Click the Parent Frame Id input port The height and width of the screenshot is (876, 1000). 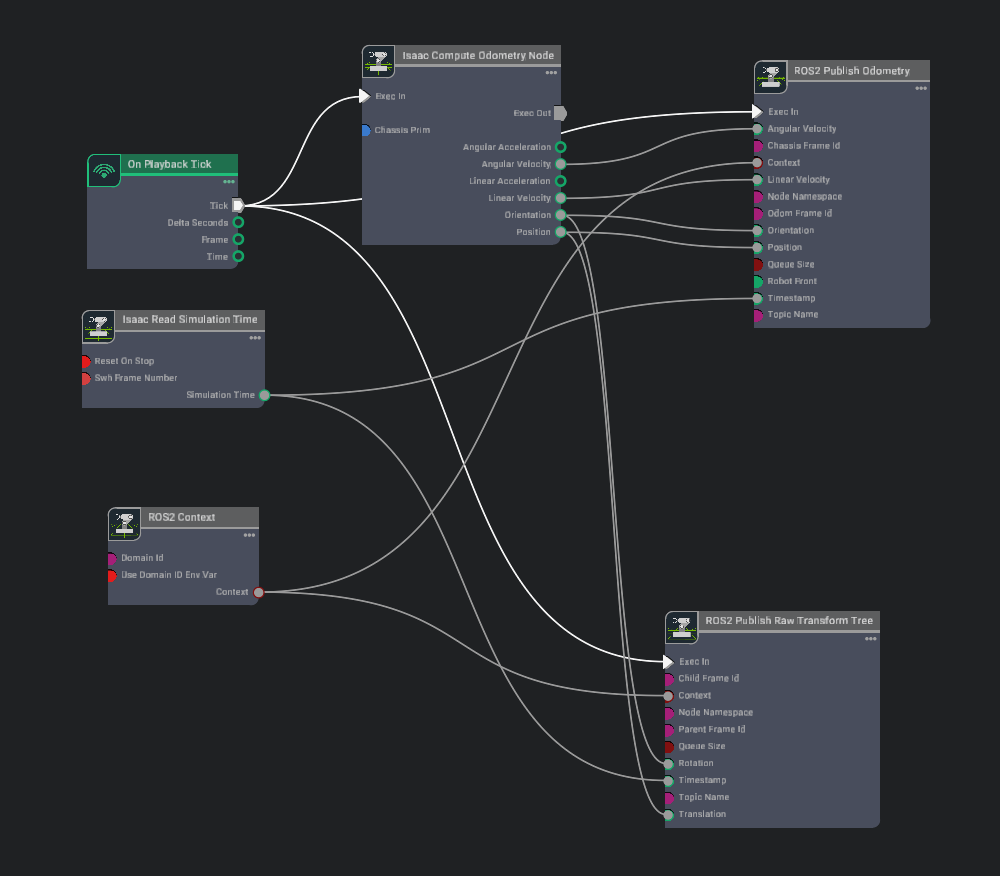669,730
